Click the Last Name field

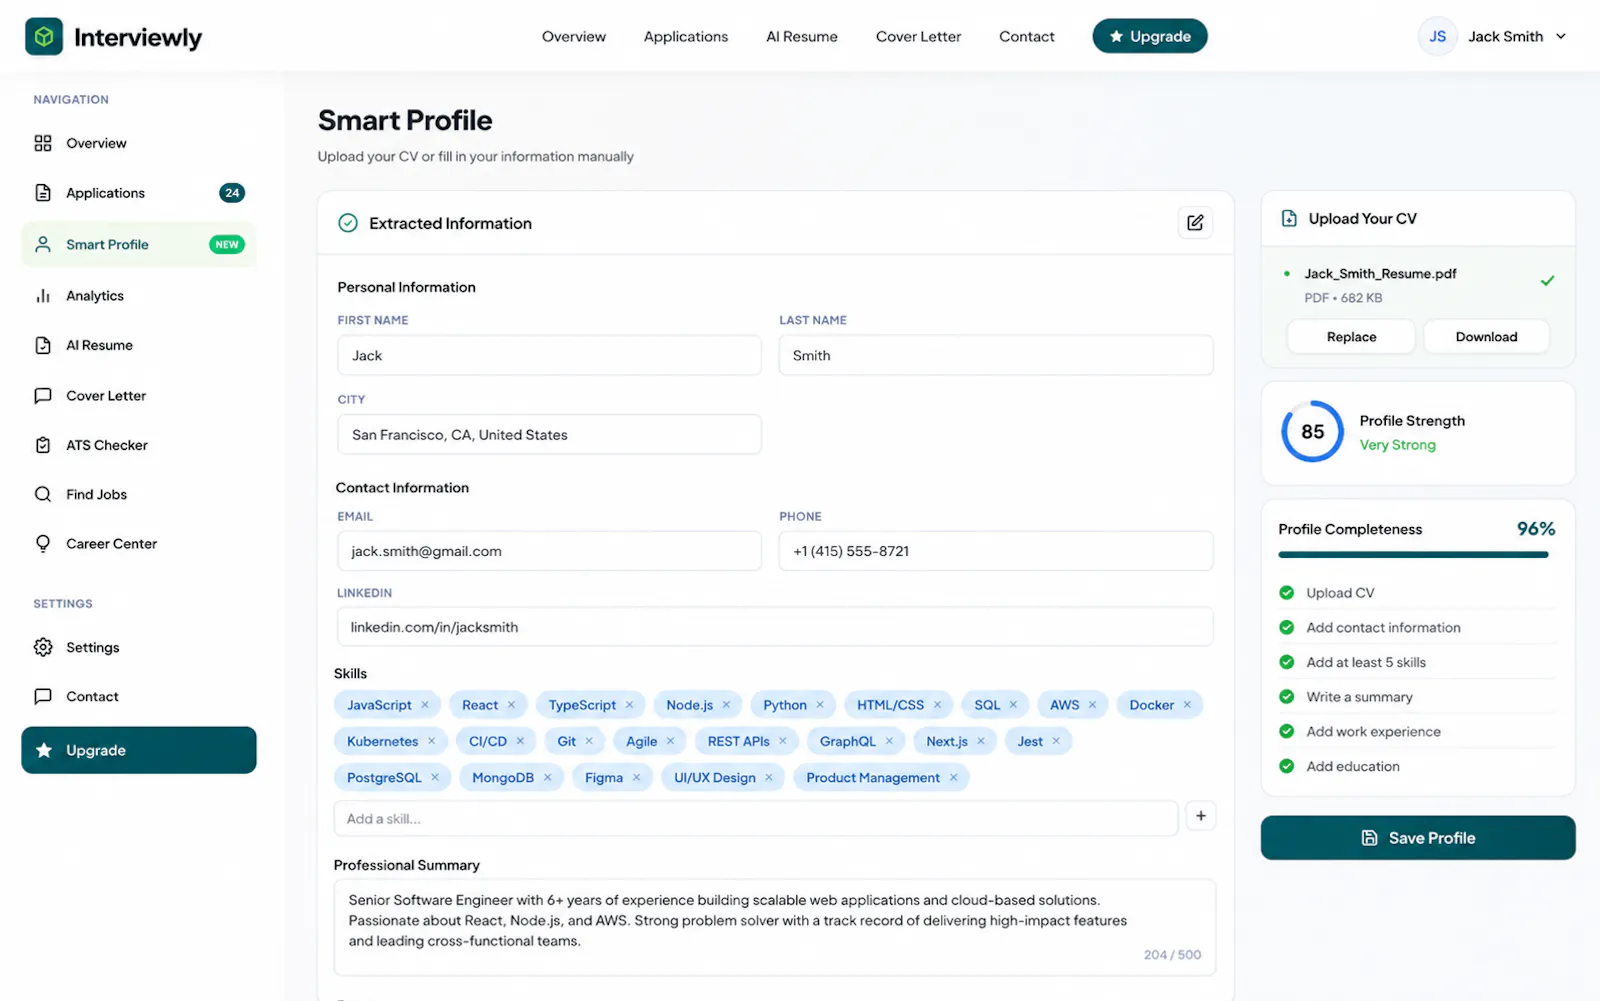[996, 356]
